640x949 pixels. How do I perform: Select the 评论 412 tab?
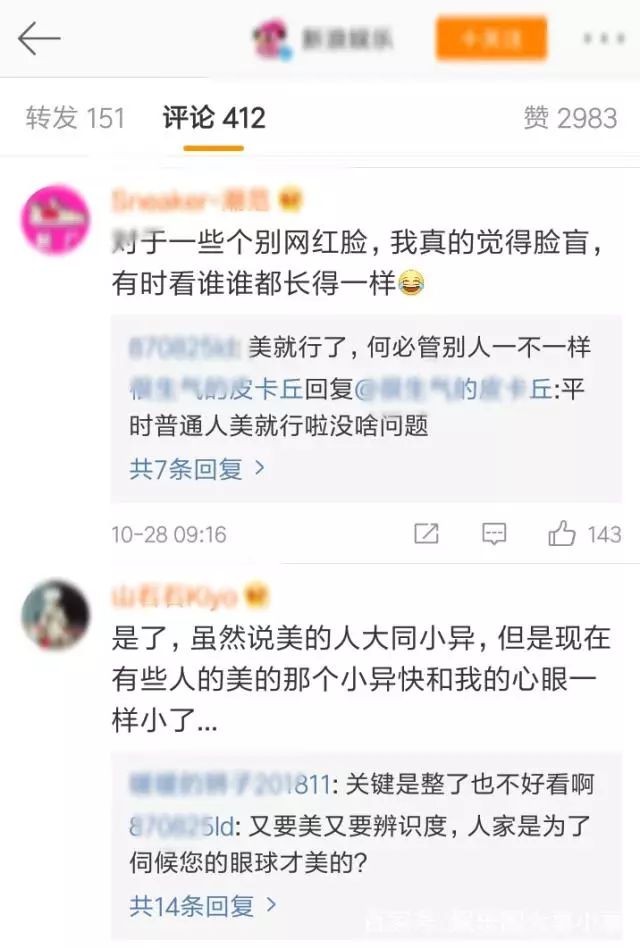click(214, 117)
